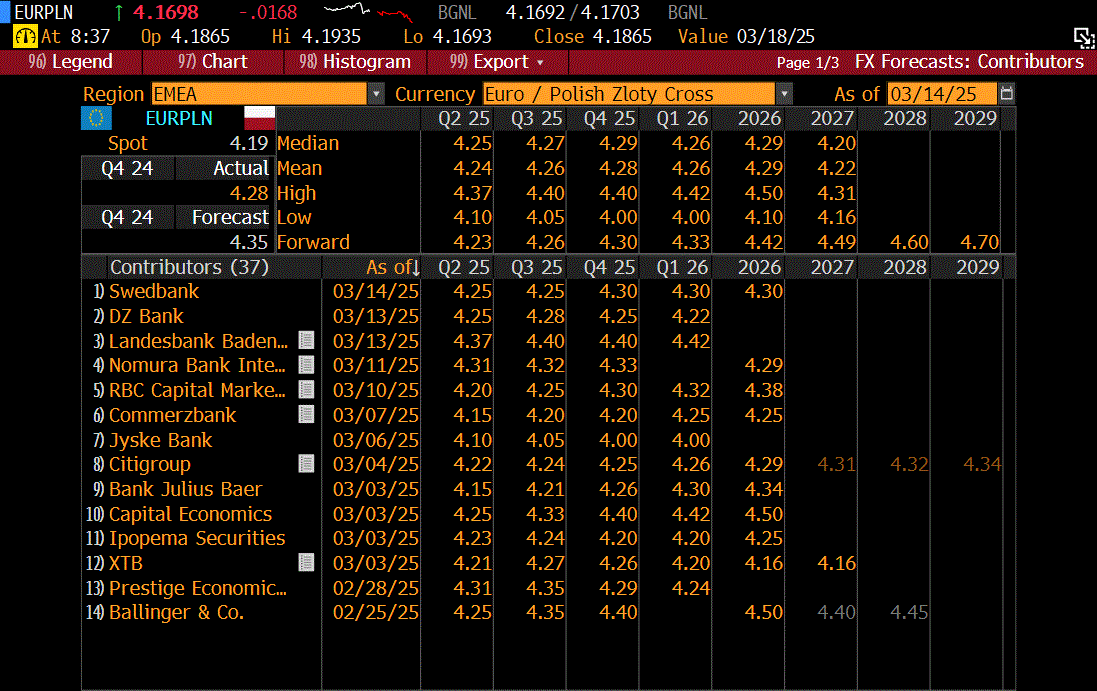Screen dimensions: 1097x691
Task: Click the FX Forecasts: Contributors title
Action: 970,62
